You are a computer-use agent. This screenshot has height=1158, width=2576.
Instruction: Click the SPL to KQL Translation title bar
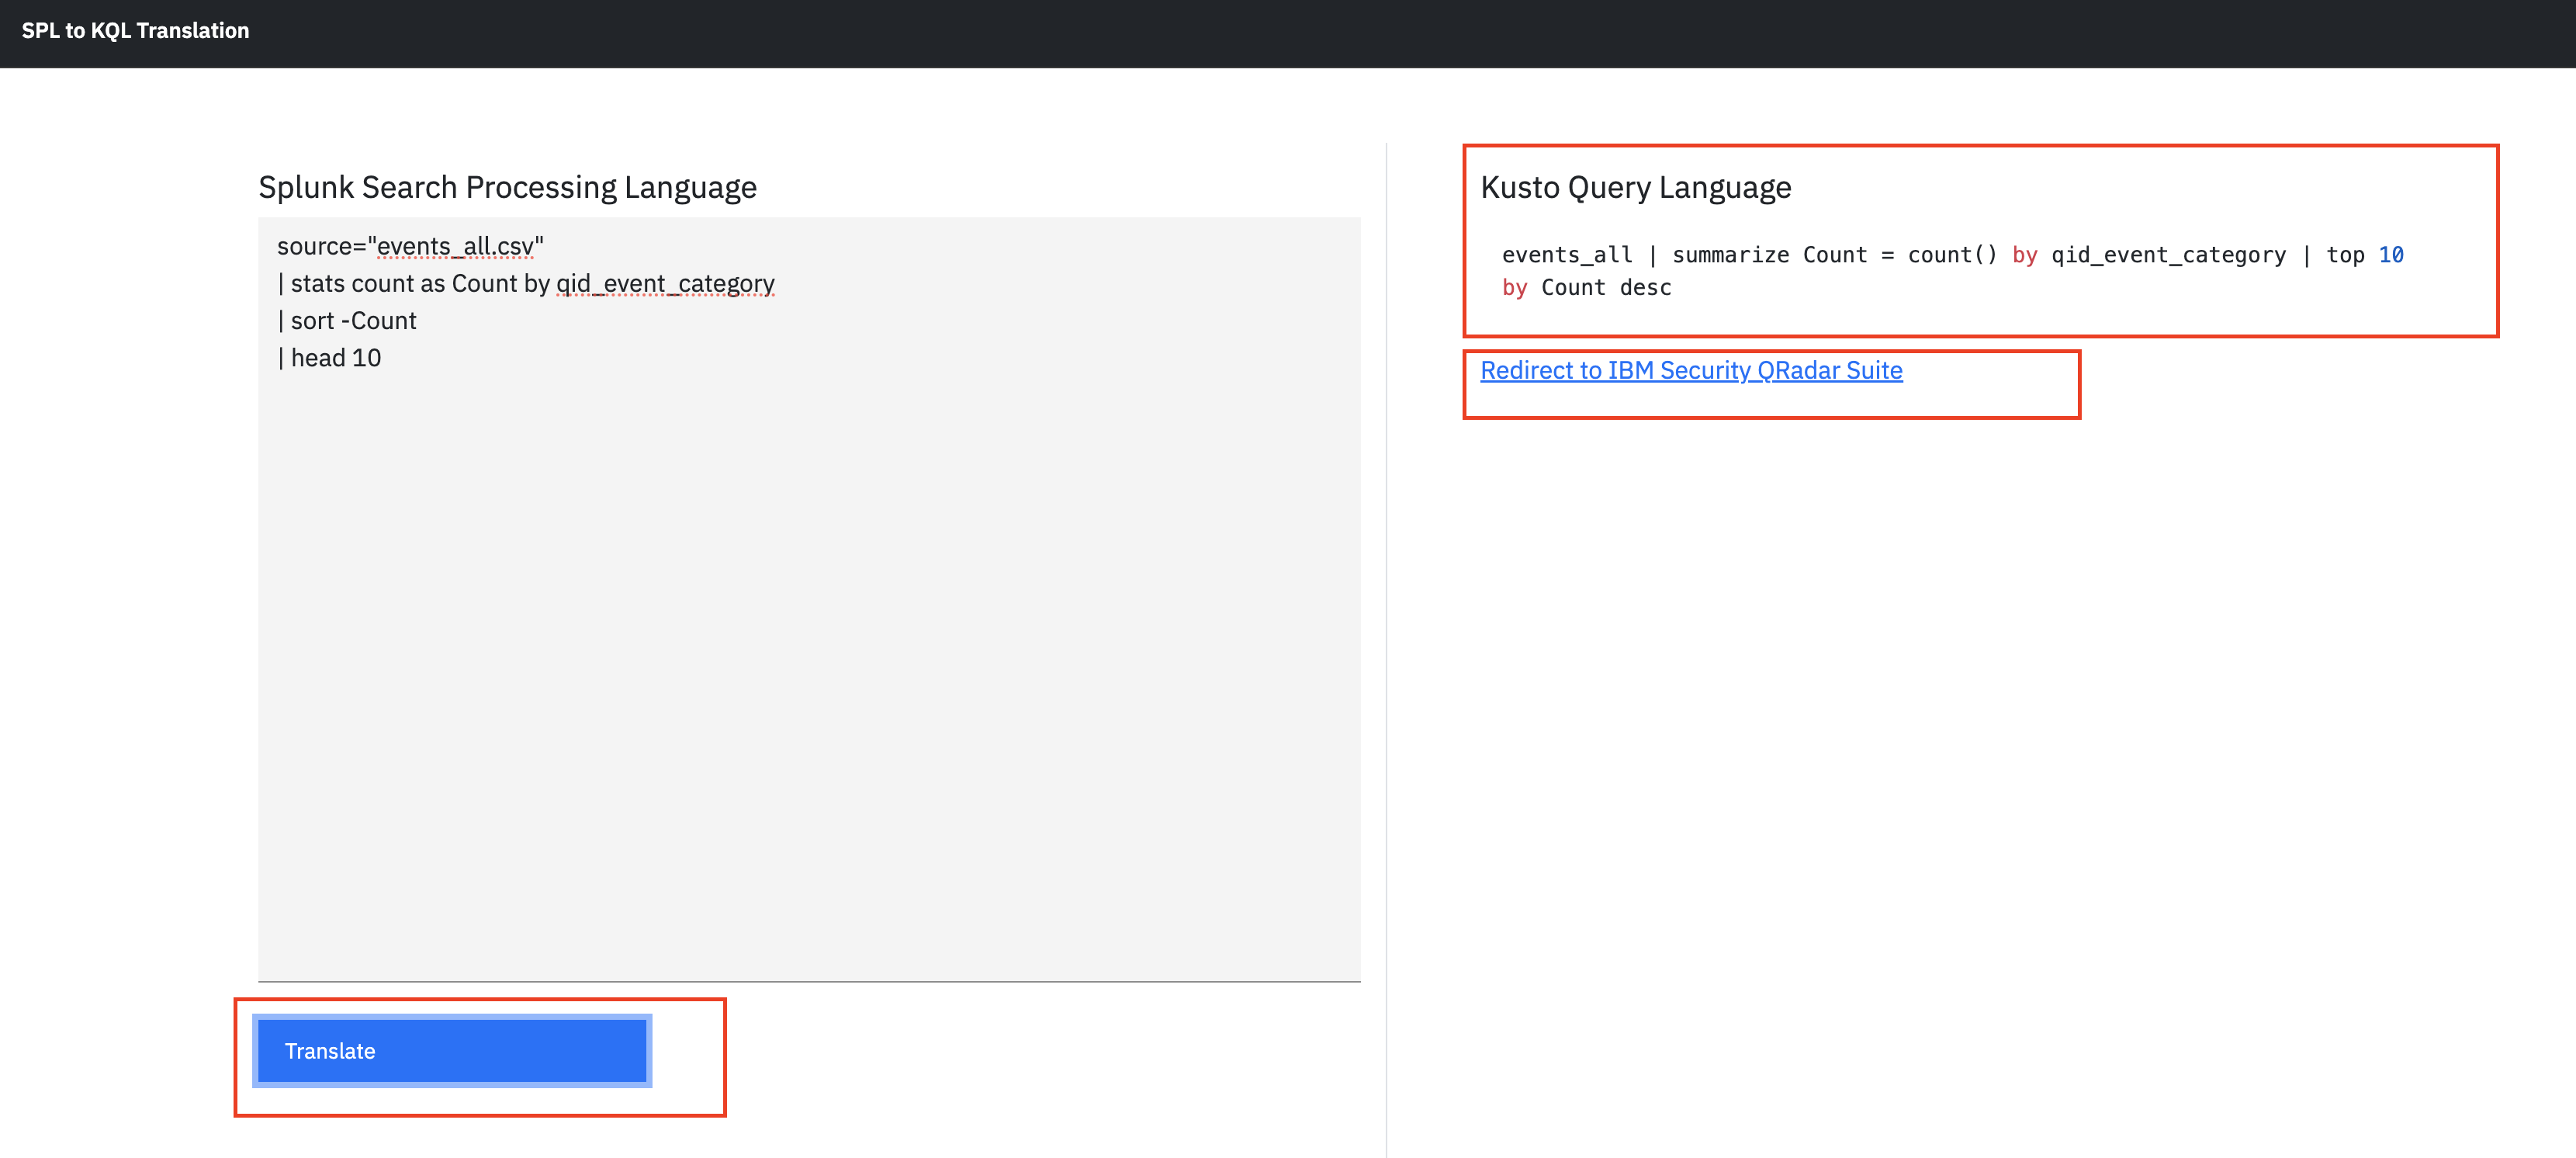click(134, 31)
